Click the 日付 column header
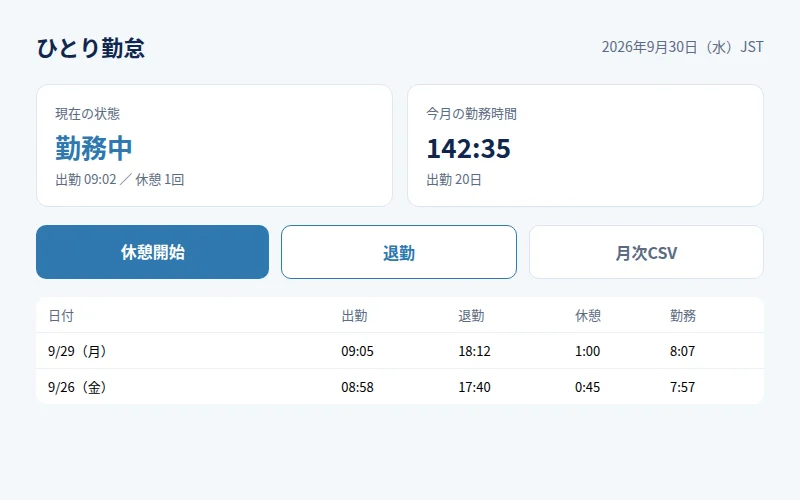Viewport: 800px width, 500px height. (61, 316)
